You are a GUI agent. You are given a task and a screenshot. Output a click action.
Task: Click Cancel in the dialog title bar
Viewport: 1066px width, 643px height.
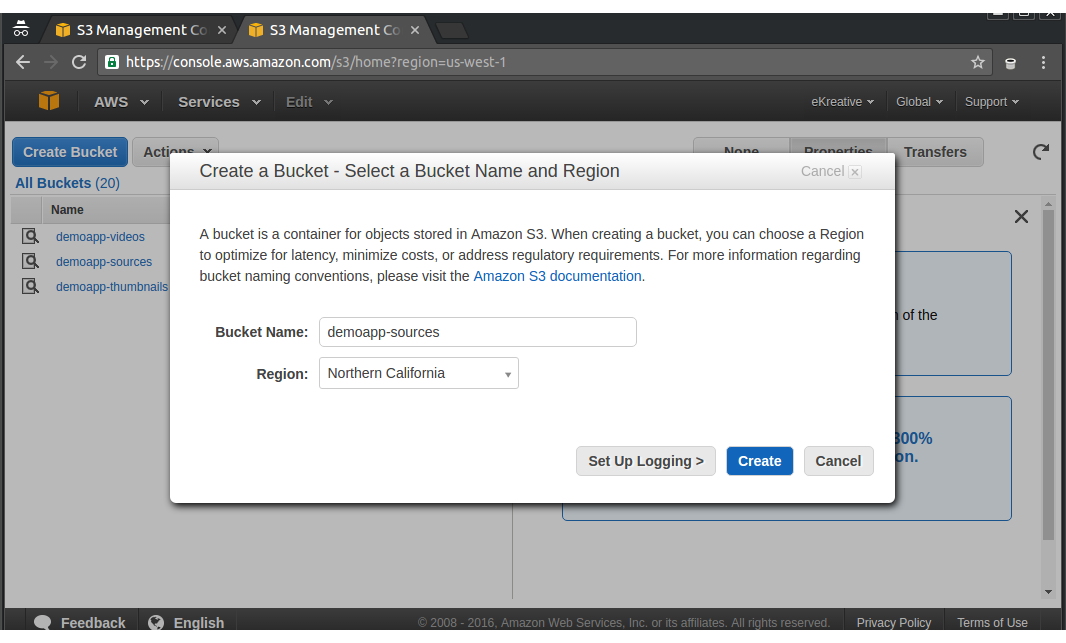point(830,171)
